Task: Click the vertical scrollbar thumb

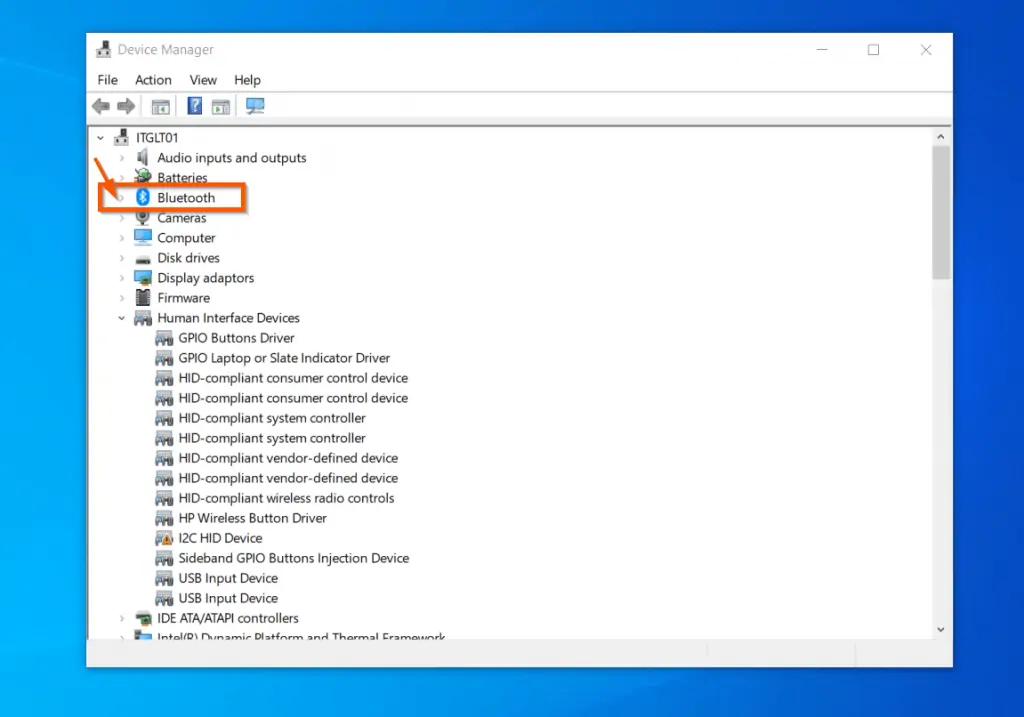Action: pos(940,212)
